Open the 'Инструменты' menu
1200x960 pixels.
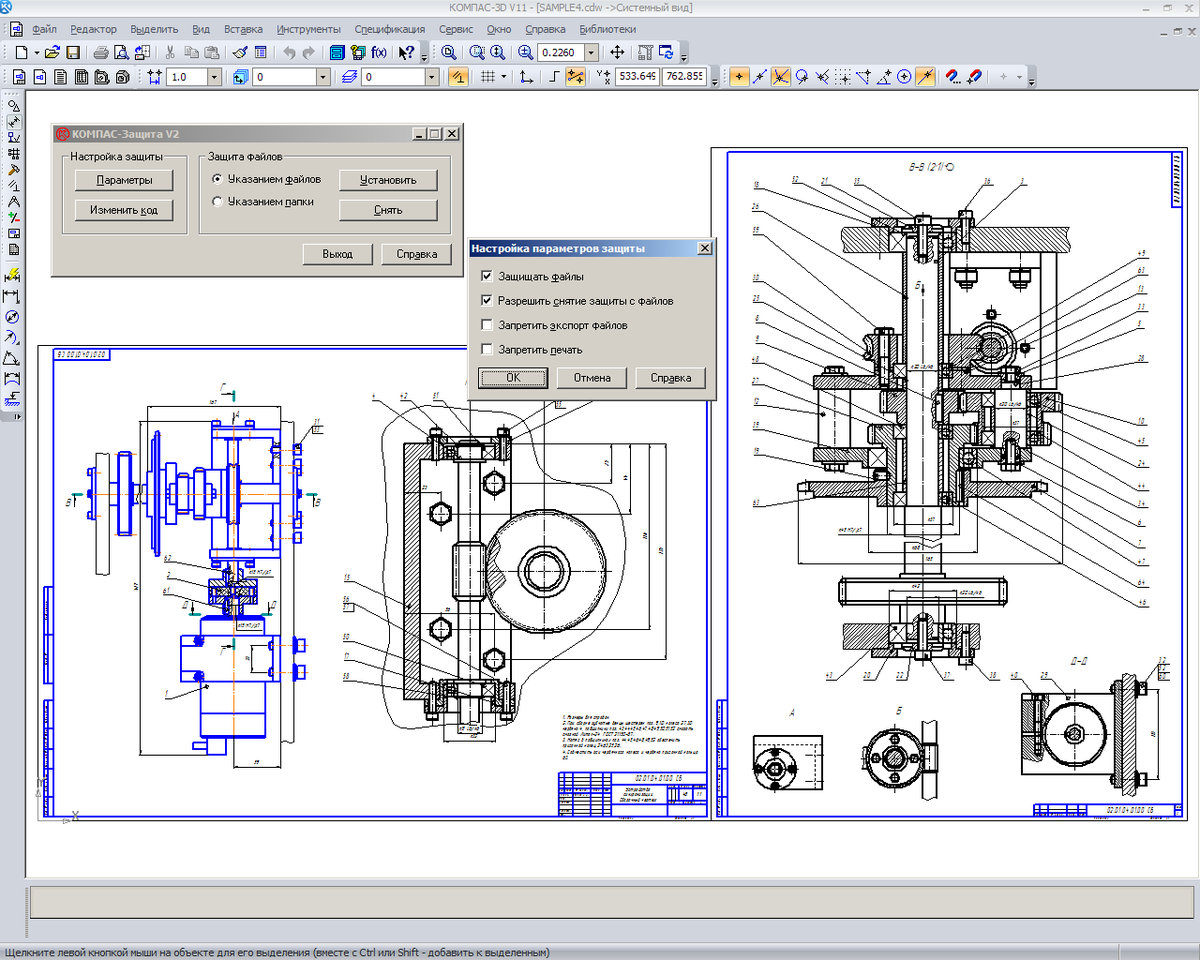pos(309,29)
